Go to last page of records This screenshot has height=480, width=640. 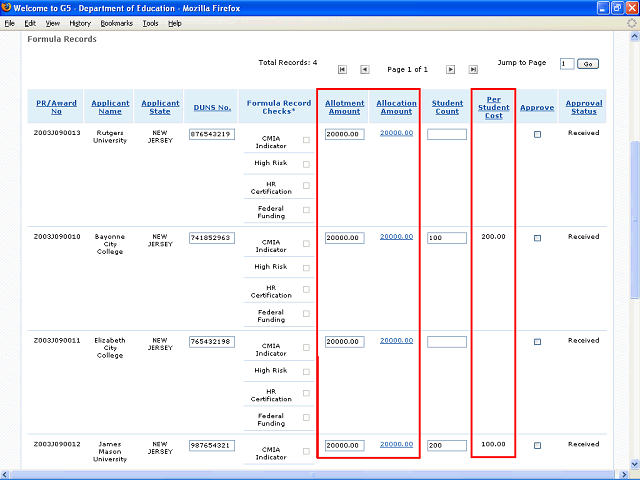point(473,69)
